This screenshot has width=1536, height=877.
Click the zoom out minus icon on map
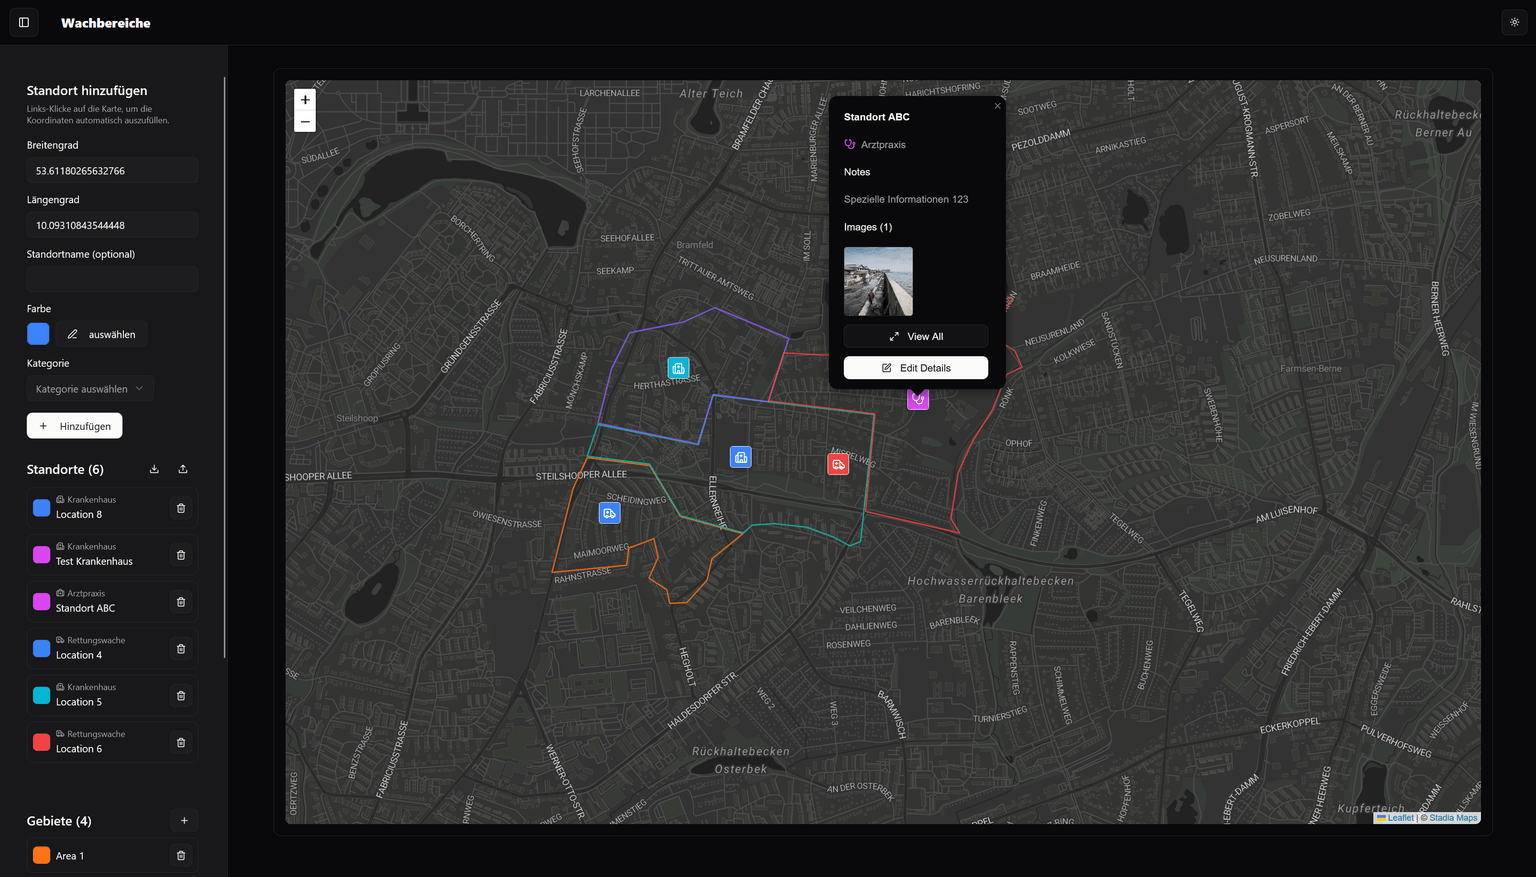pyautogui.click(x=305, y=121)
